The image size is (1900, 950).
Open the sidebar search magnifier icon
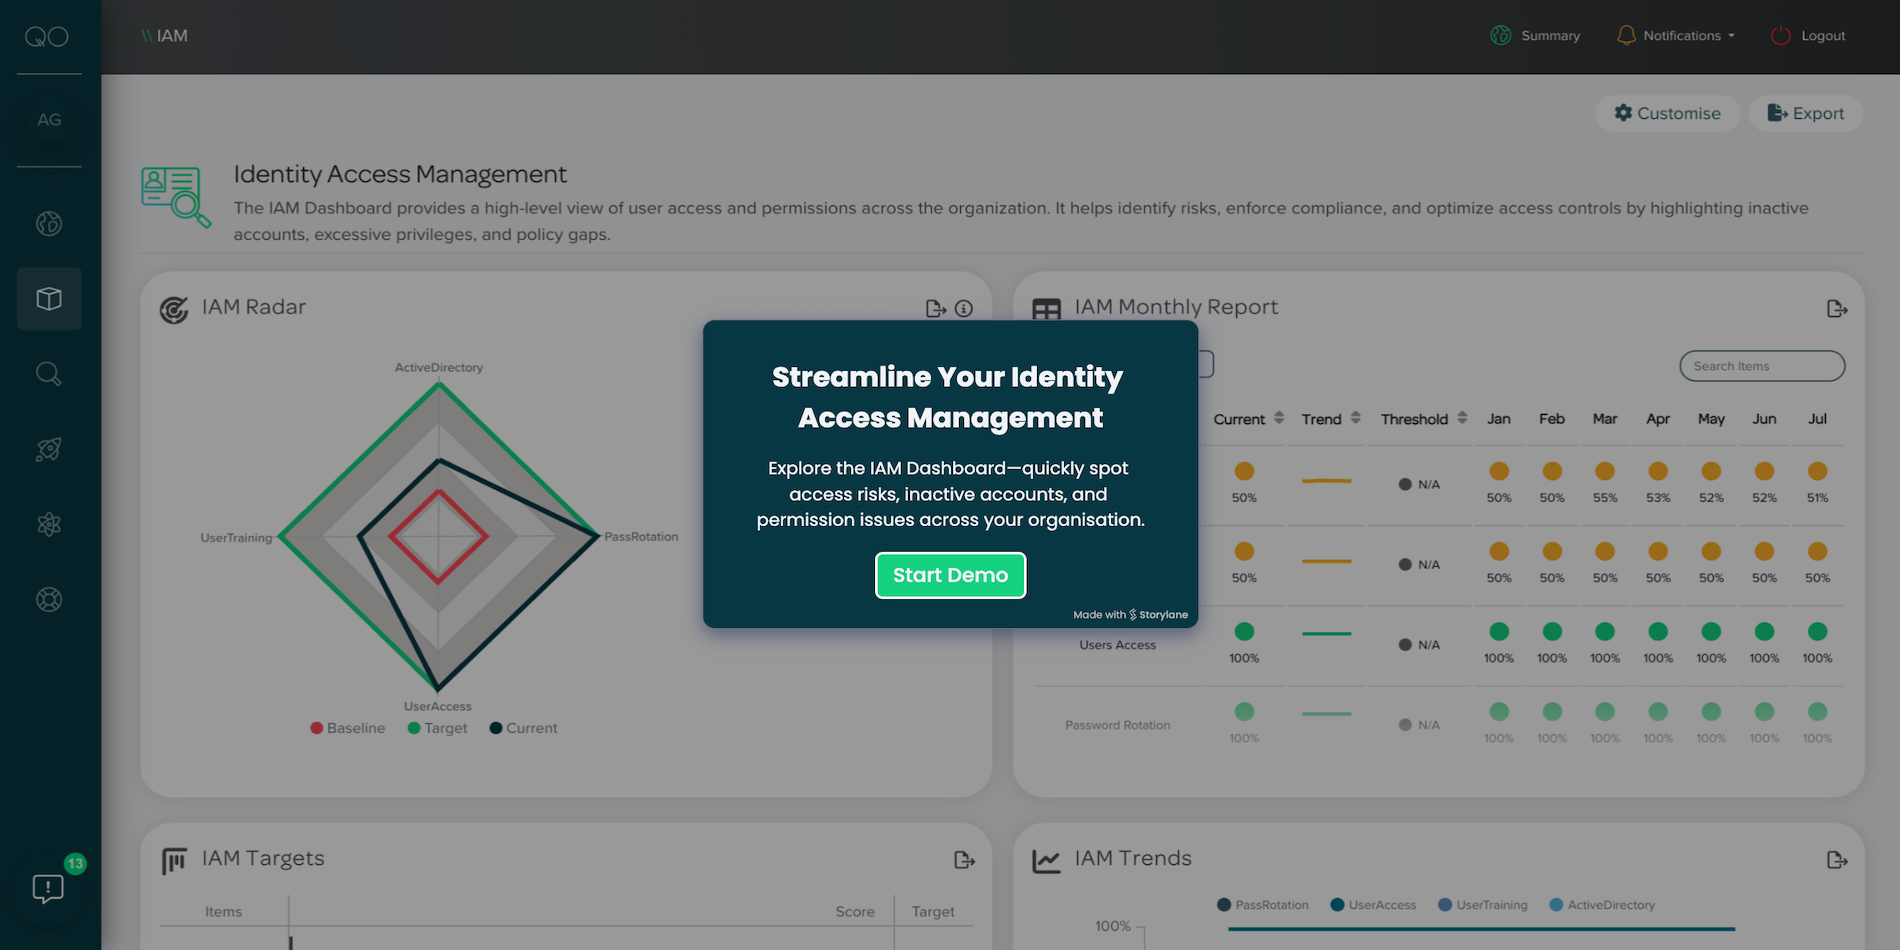point(49,374)
